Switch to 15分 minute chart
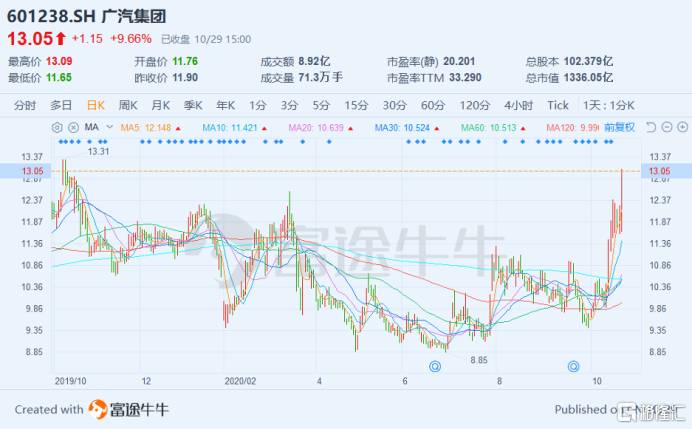The height and width of the screenshot is (429, 692). pos(356,105)
